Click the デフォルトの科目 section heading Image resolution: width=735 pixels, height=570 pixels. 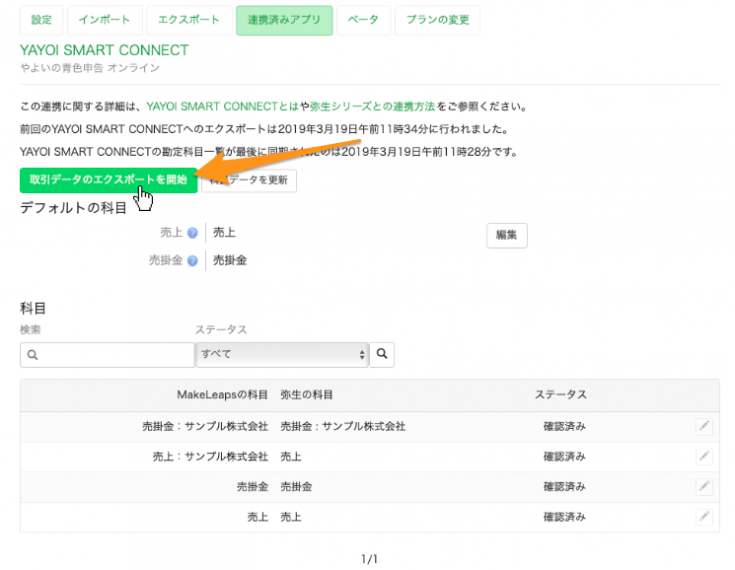point(74,208)
